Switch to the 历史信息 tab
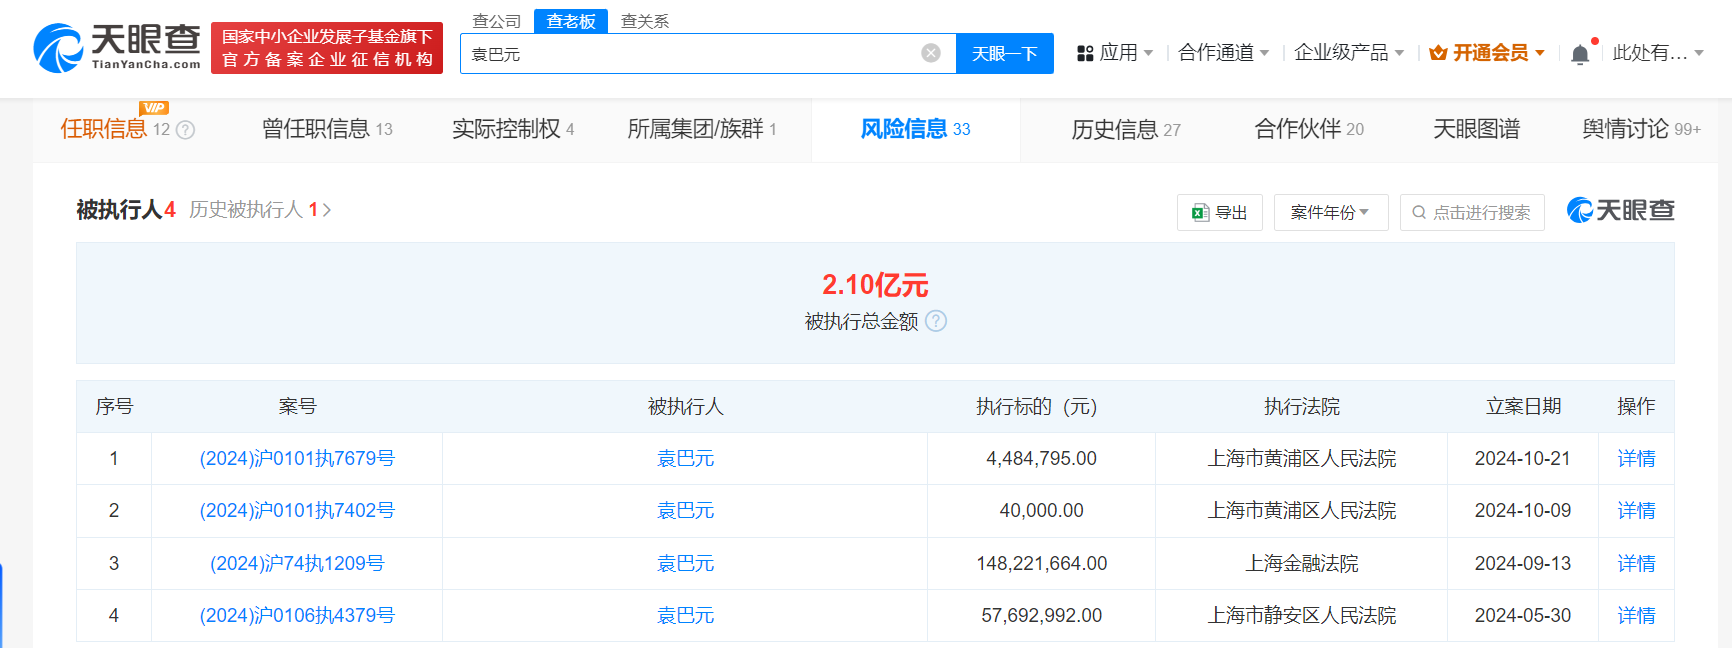The image size is (1732, 648). coord(1125,129)
